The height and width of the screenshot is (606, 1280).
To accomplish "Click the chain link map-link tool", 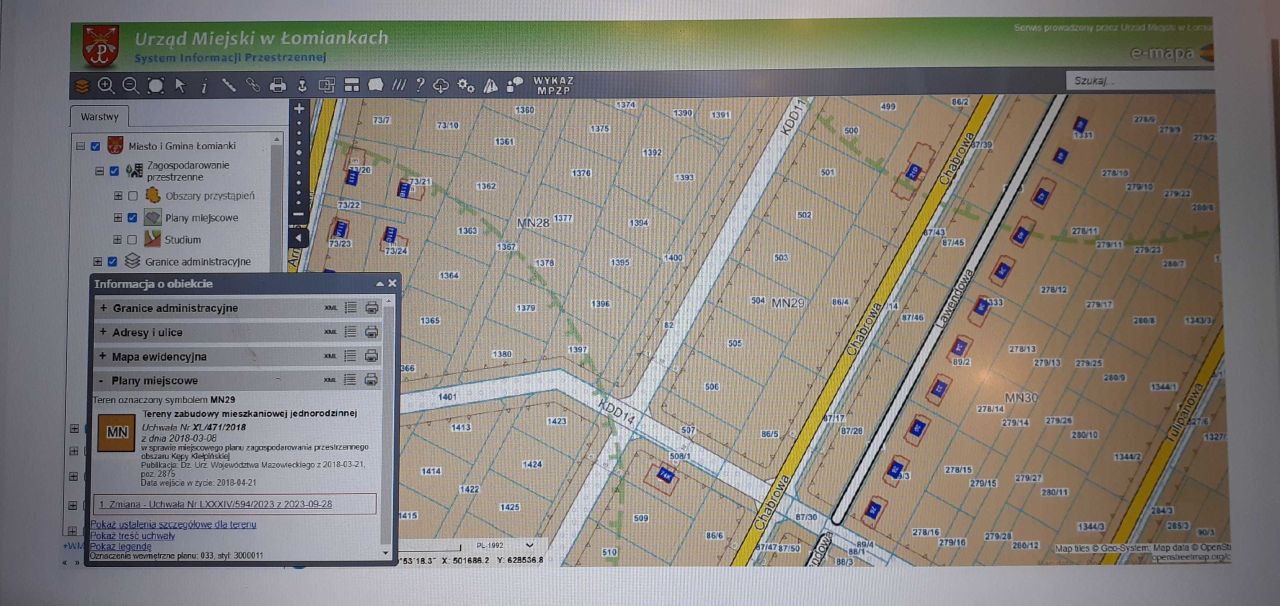I will click(253, 86).
